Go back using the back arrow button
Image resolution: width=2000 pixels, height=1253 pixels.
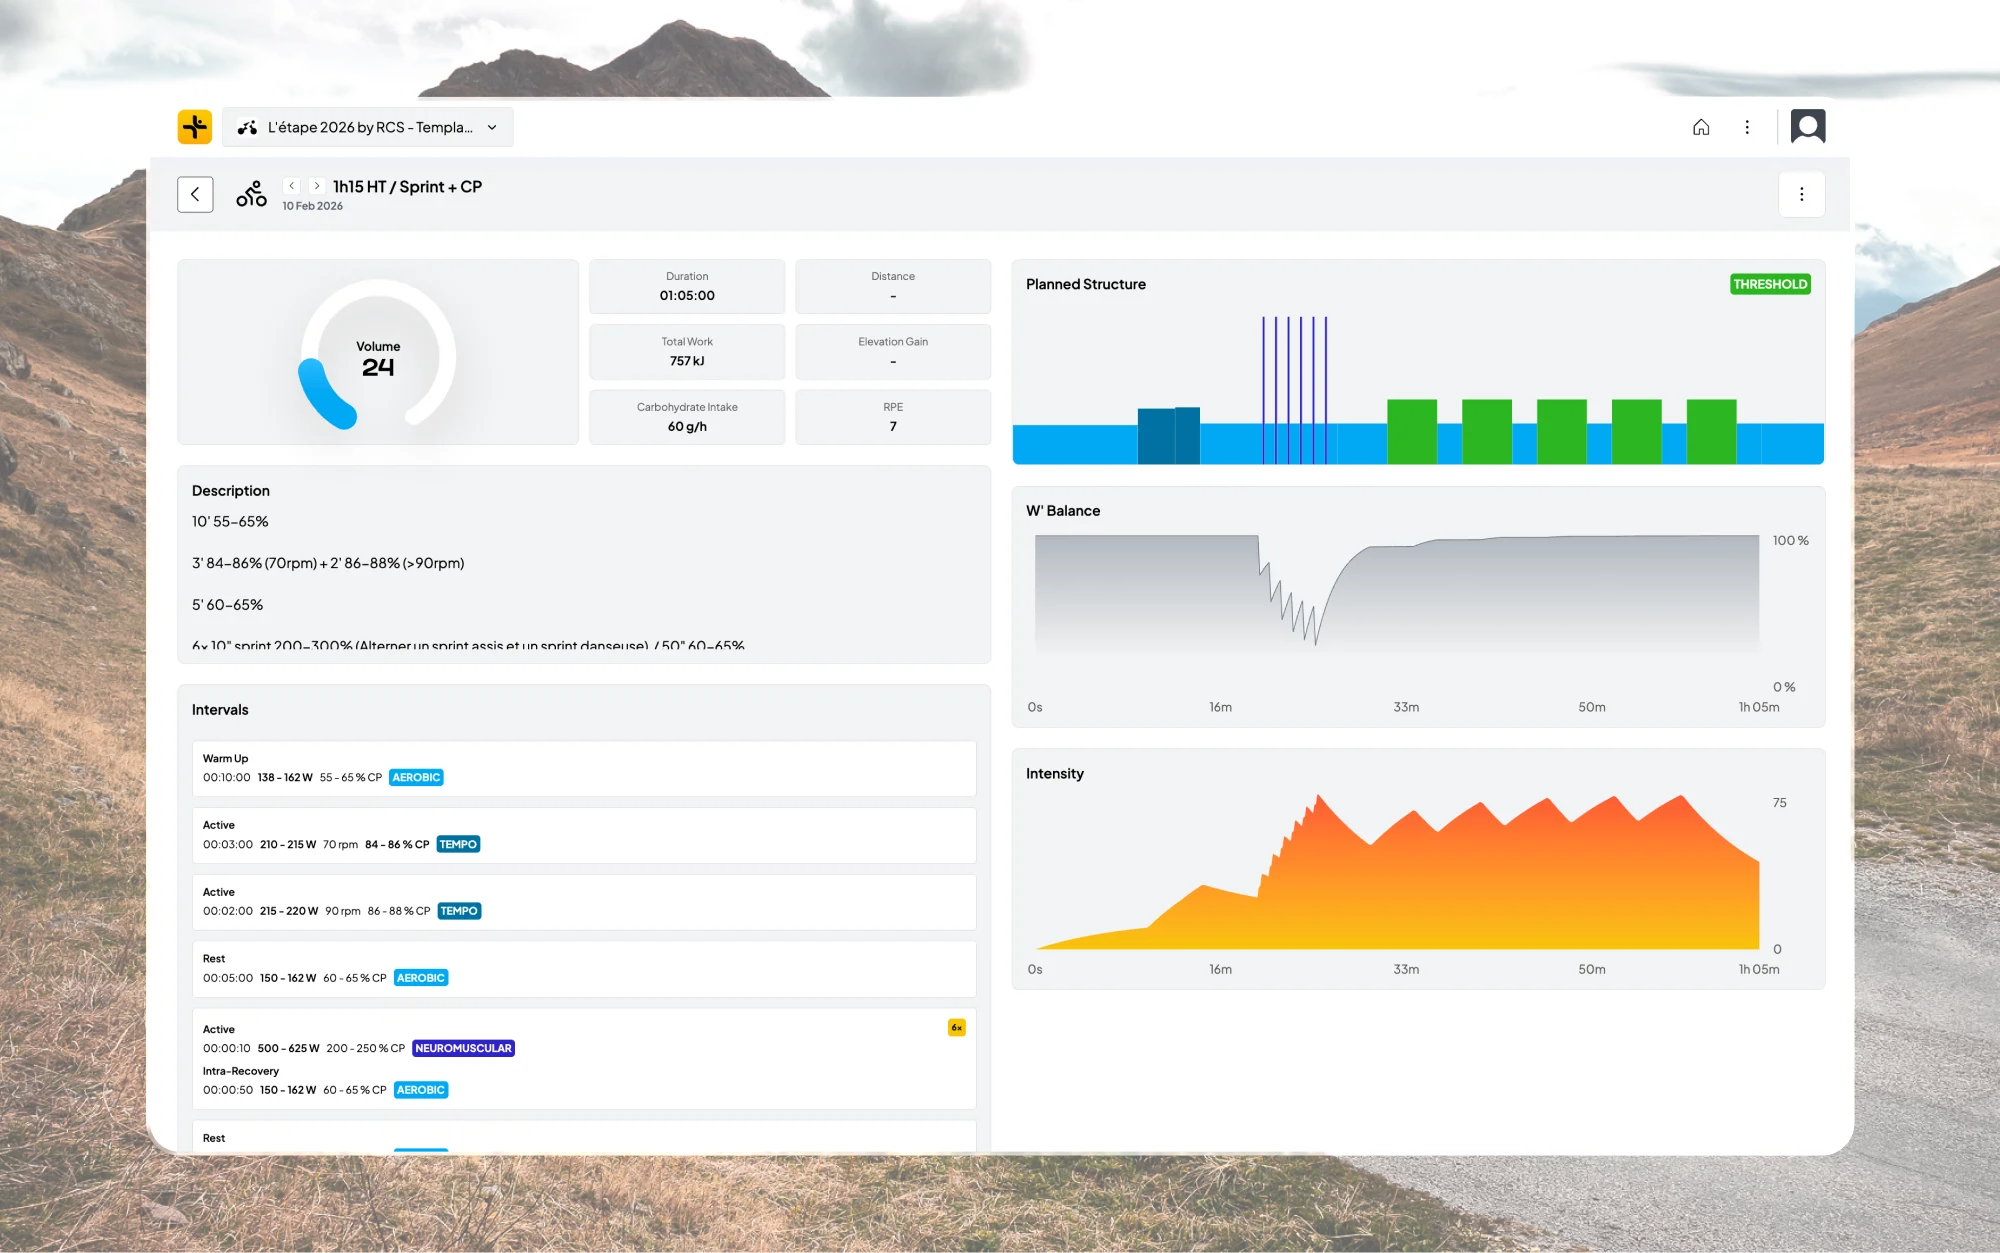click(x=195, y=194)
